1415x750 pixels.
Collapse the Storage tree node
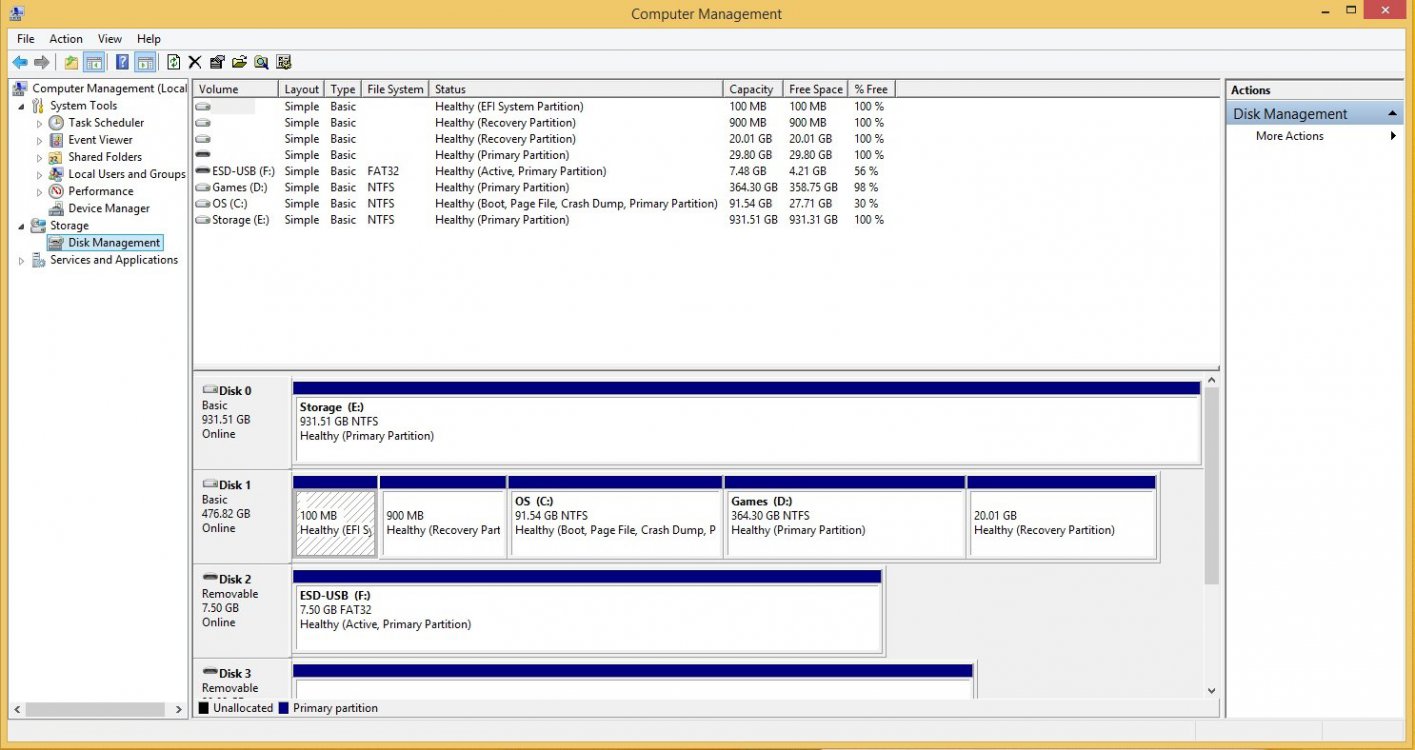pyautogui.click(x=21, y=226)
